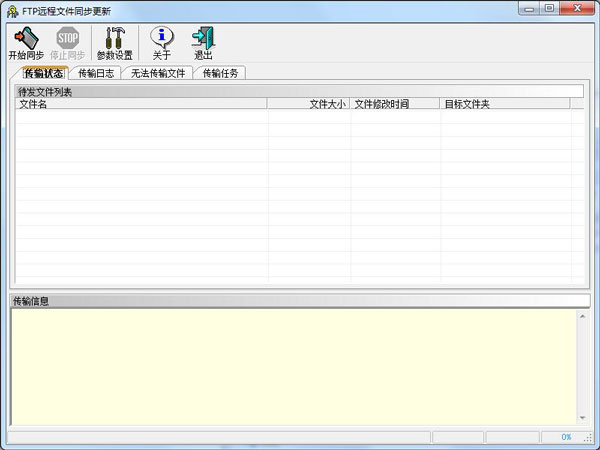Sort by 文件大小 column header
The height and width of the screenshot is (450, 600).
(x=308, y=104)
